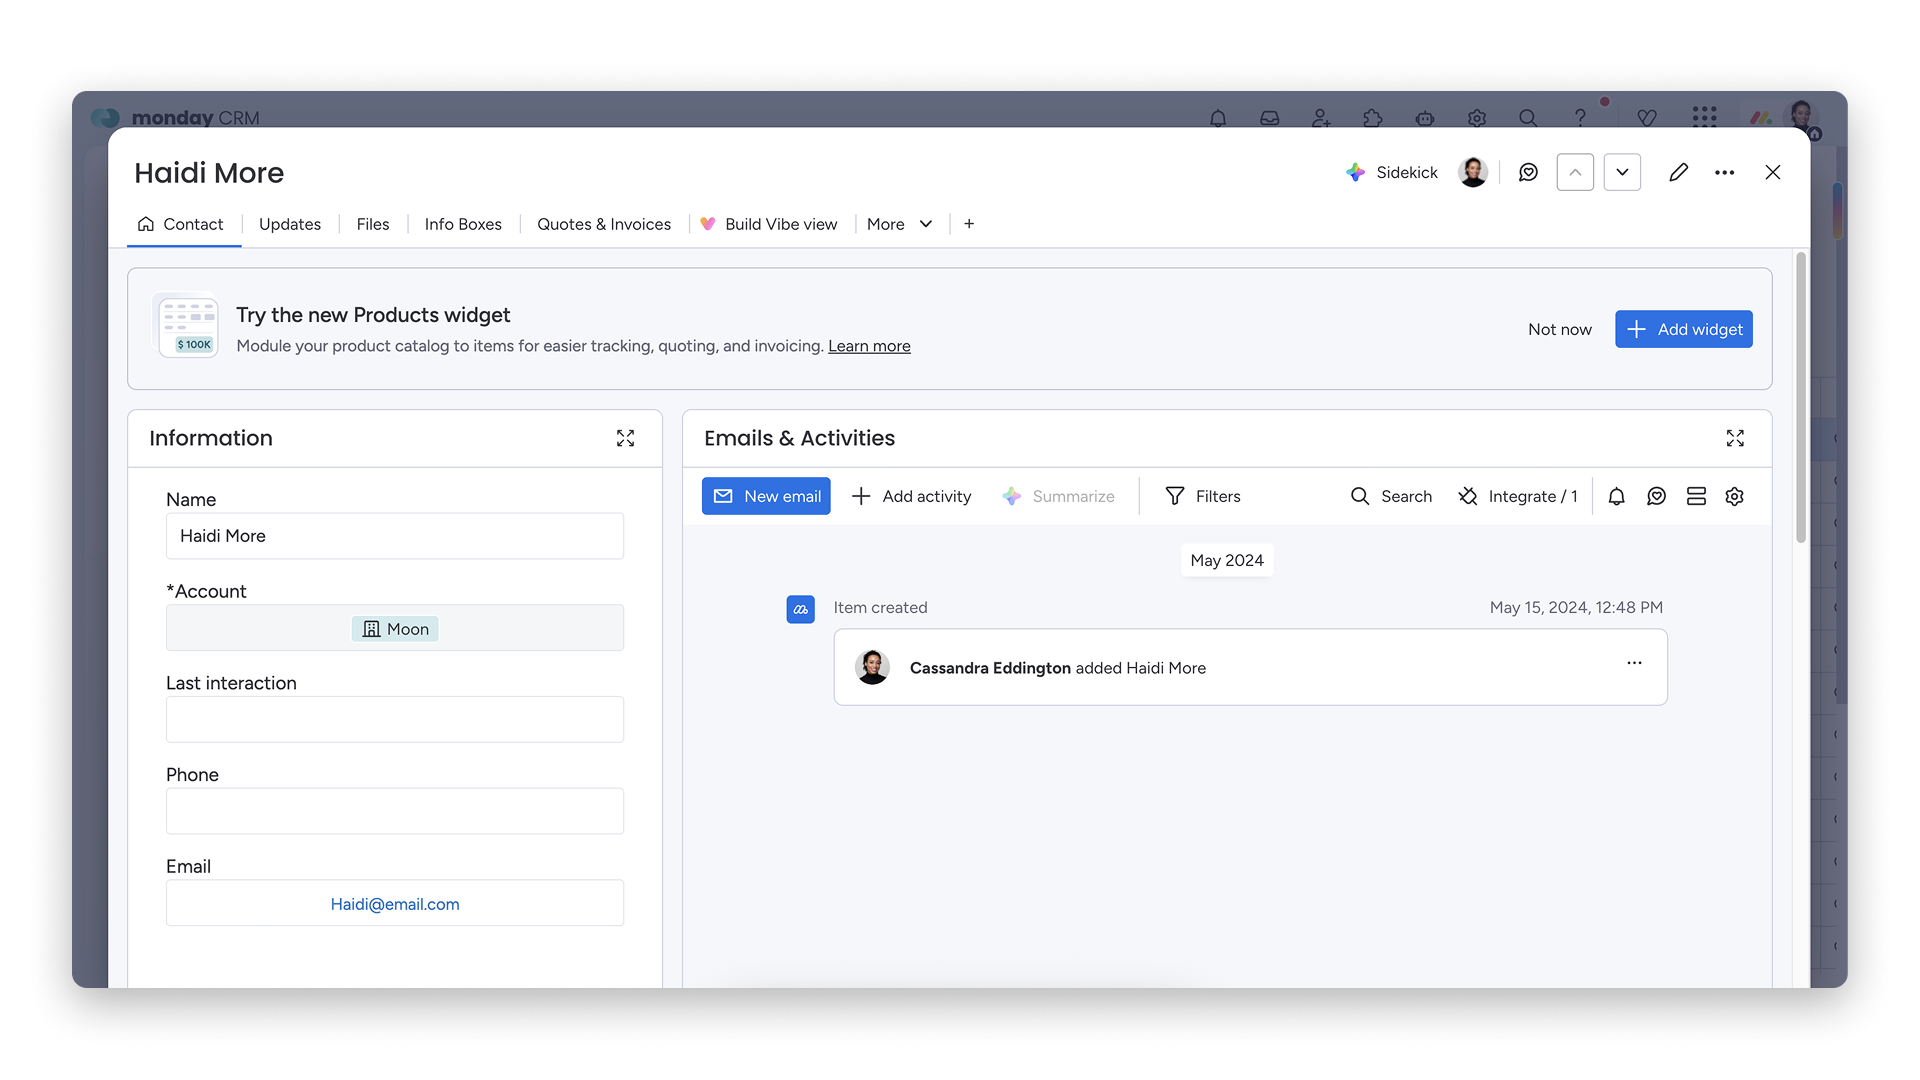This screenshot has height=1080, width=1920.
Task: Open the Files tab
Action: pyautogui.click(x=373, y=224)
